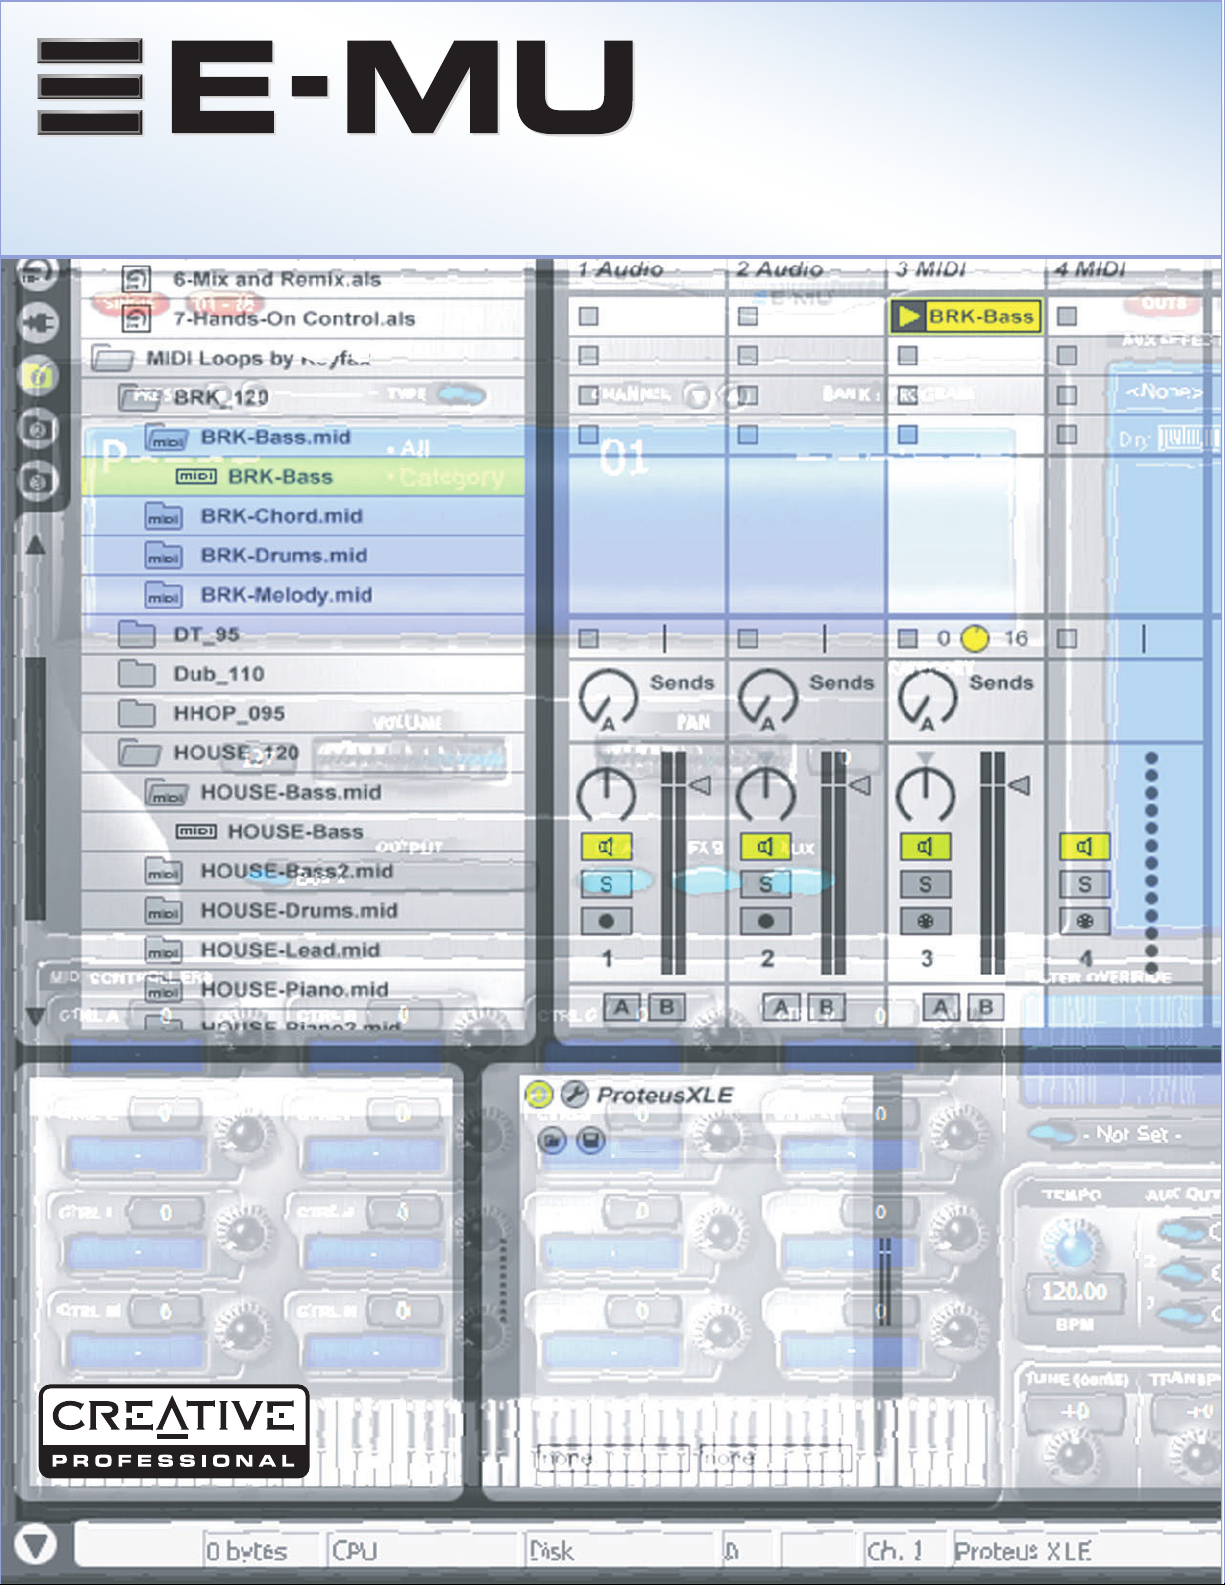Stop clips on track 4 MIDI status row
Image resolution: width=1225 pixels, height=1585 pixels.
coord(1067,638)
